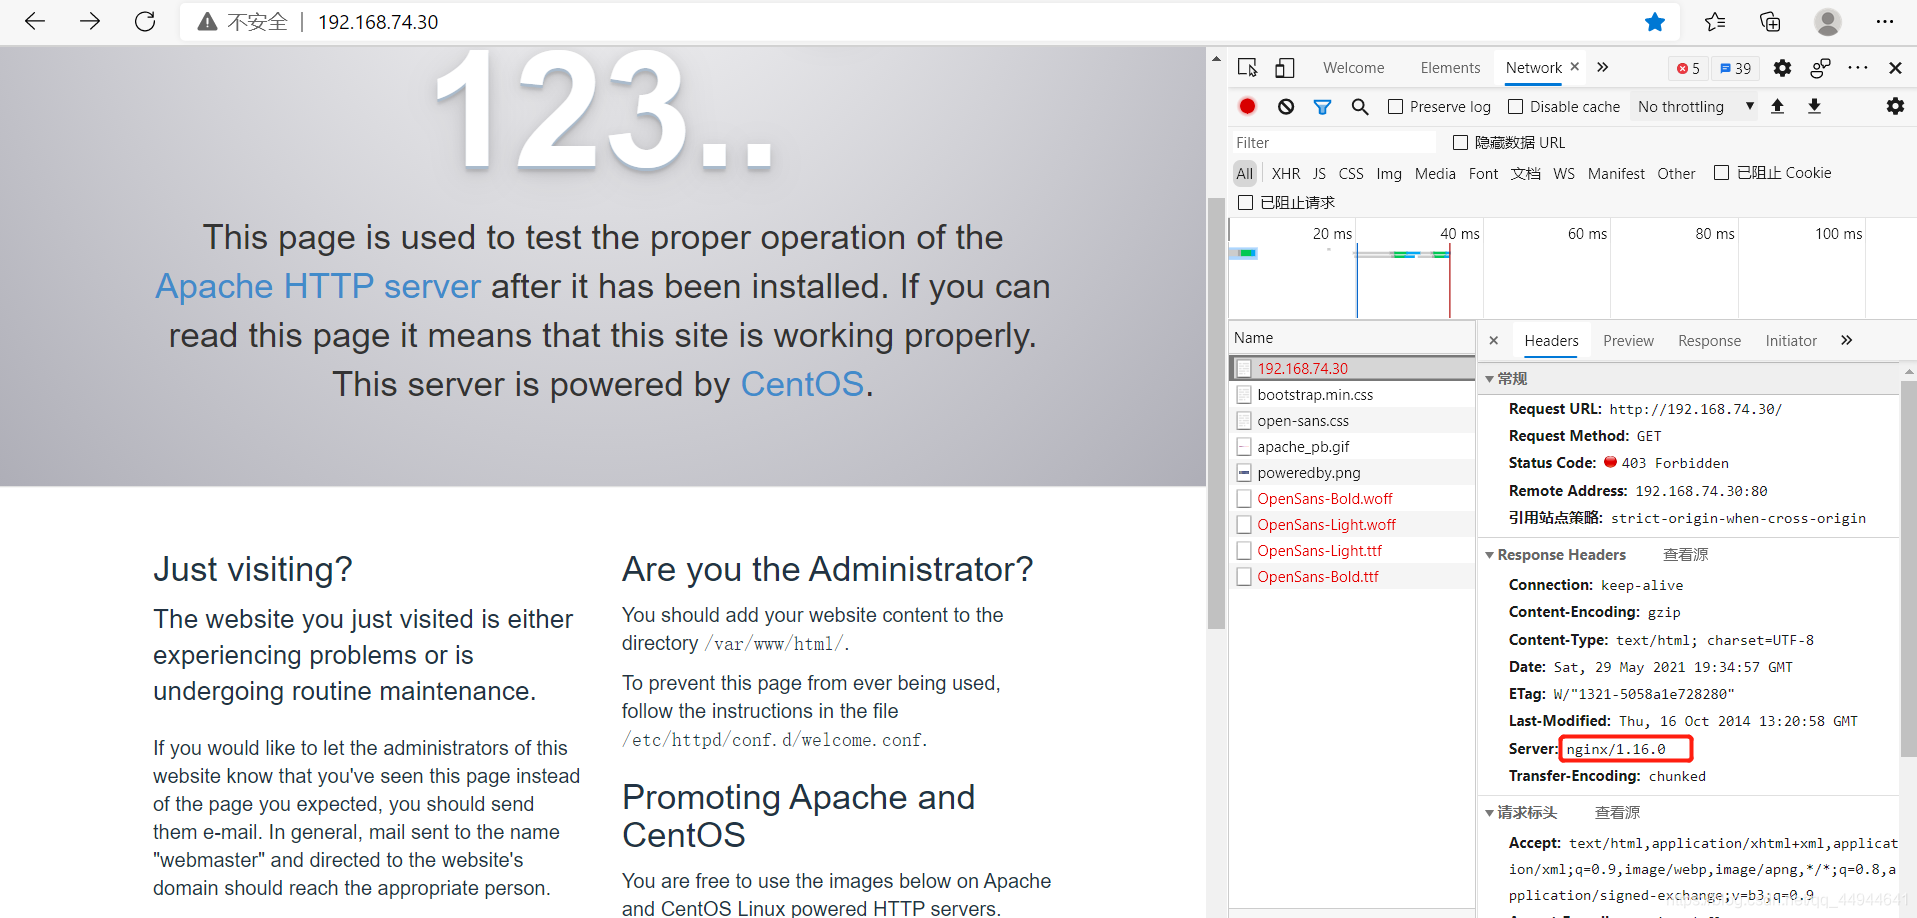The width and height of the screenshot is (1917, 918).
Task: Filter requests by CSS type
Action: 1351,173
